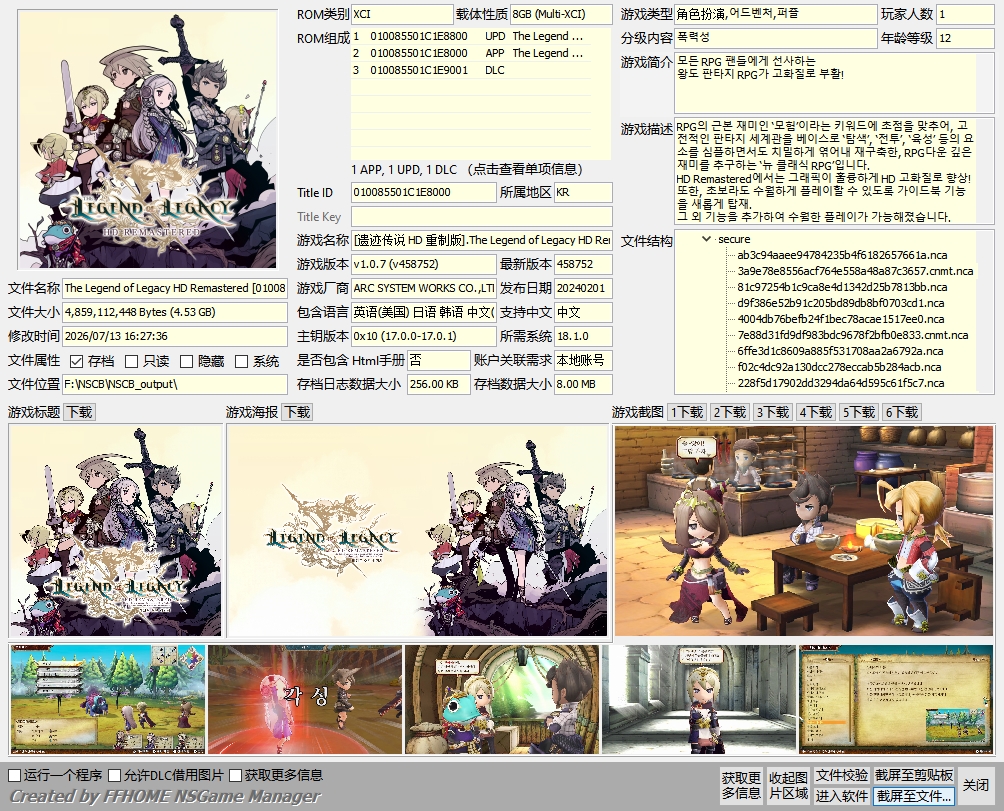This screenshot has height=811, width=1004.
Task: Toggle the 系统 system checkbox
Action: tap(241, 361)
